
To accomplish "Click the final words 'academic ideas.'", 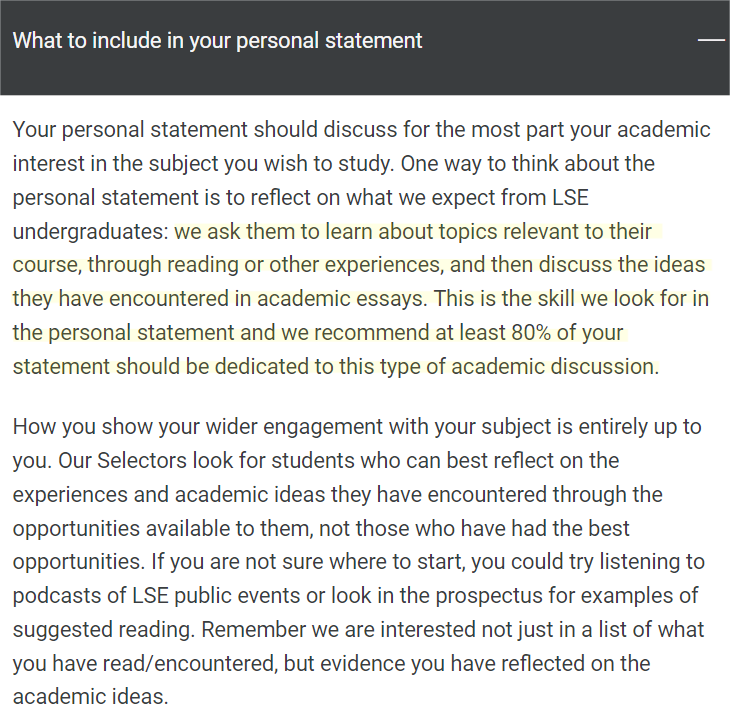I will coord(90,697).
